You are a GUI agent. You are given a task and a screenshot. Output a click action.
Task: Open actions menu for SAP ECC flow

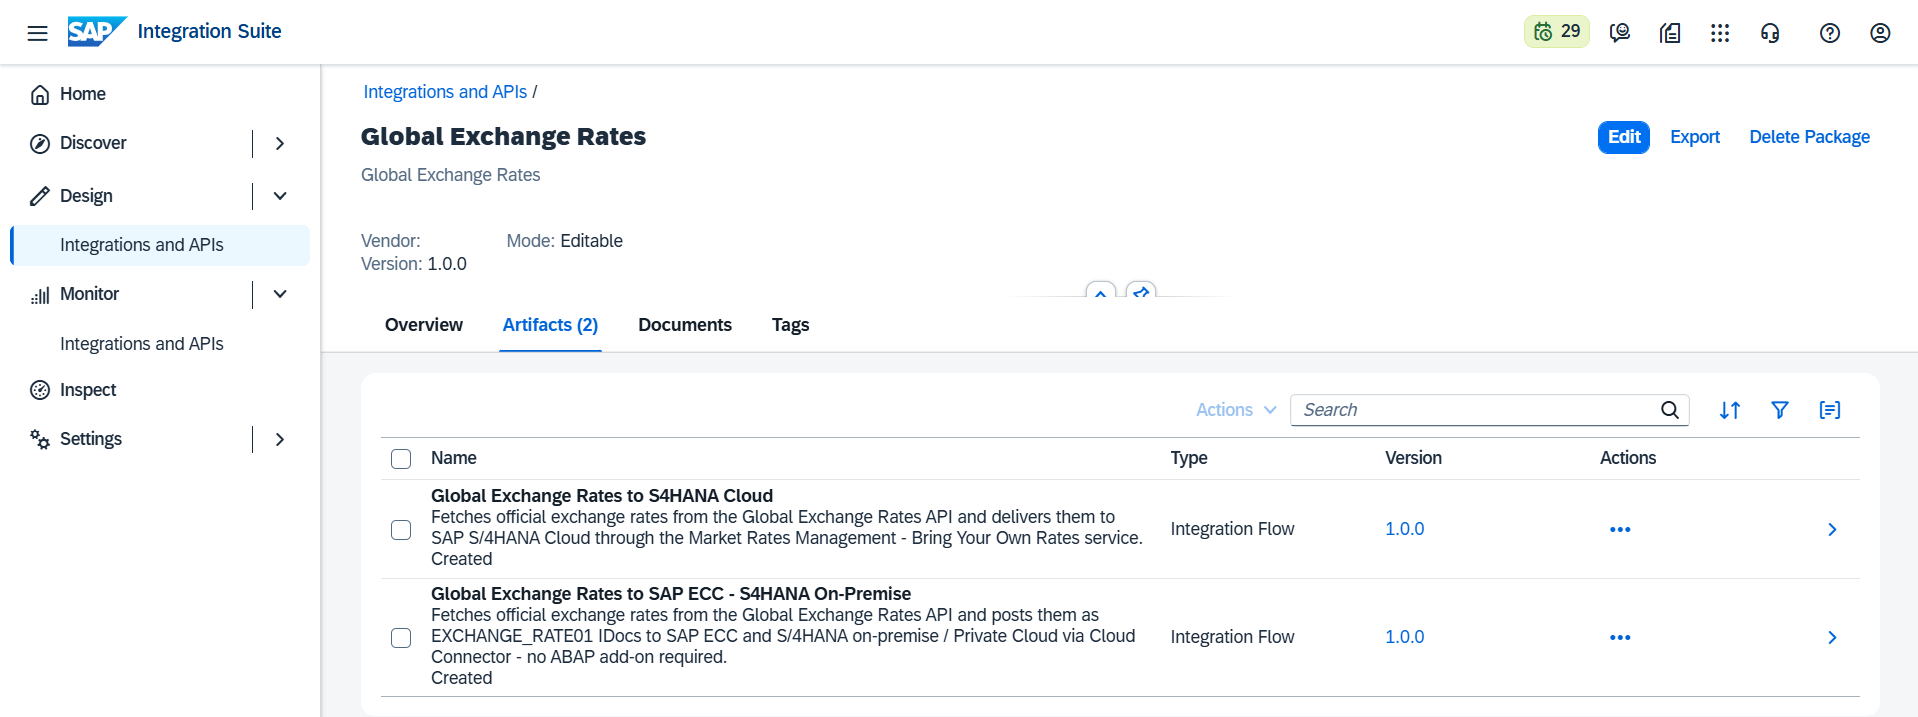[1620, 637]
